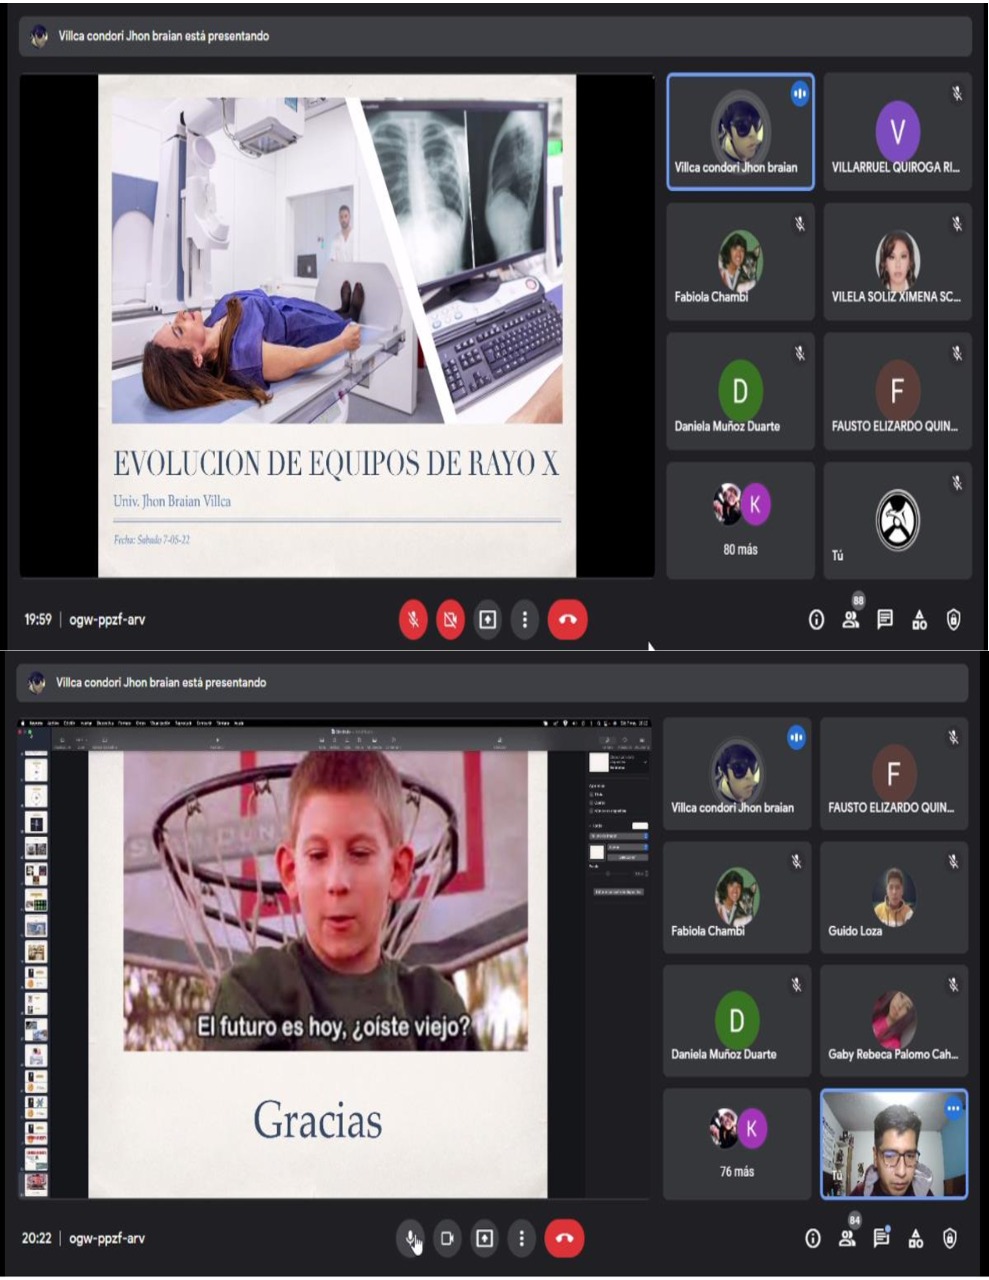Open the chat panel in the 20:22 meeting
The height and width of the screenshot is (1280, 989).
pyautogui.click(x=881, y=1239)
